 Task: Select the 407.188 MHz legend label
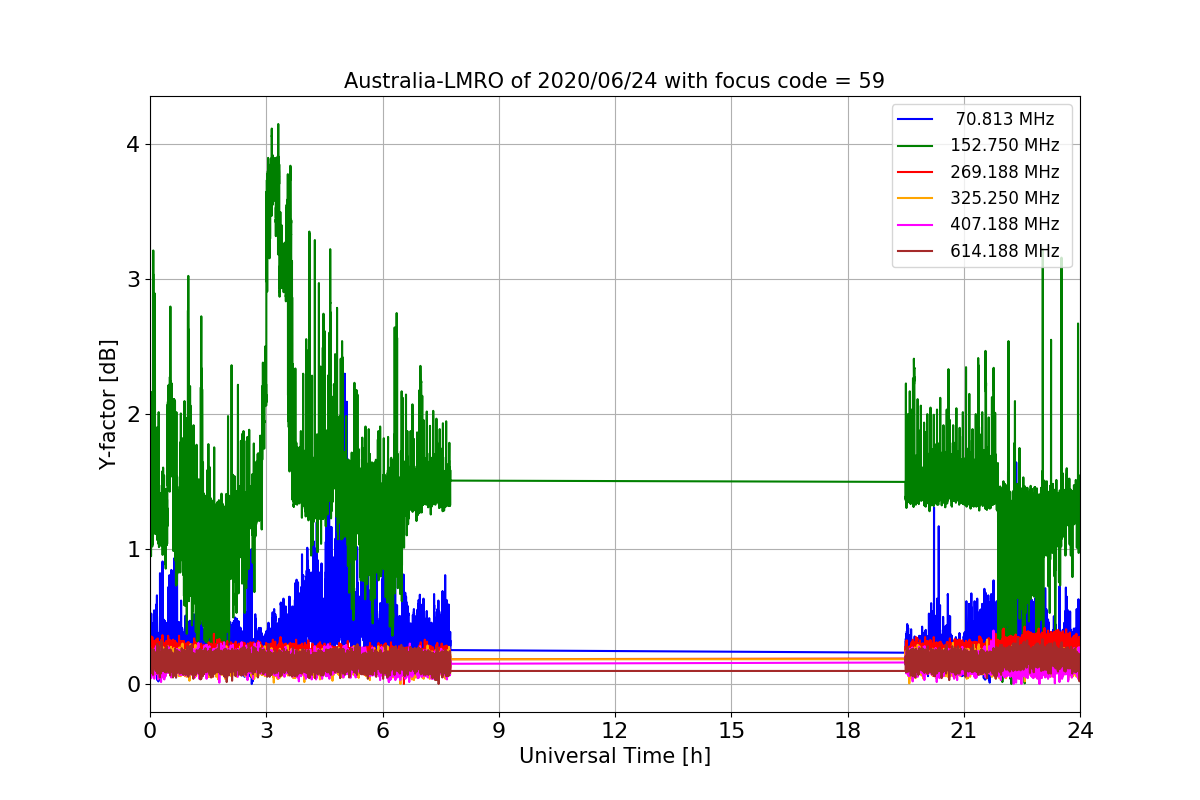1005,224
